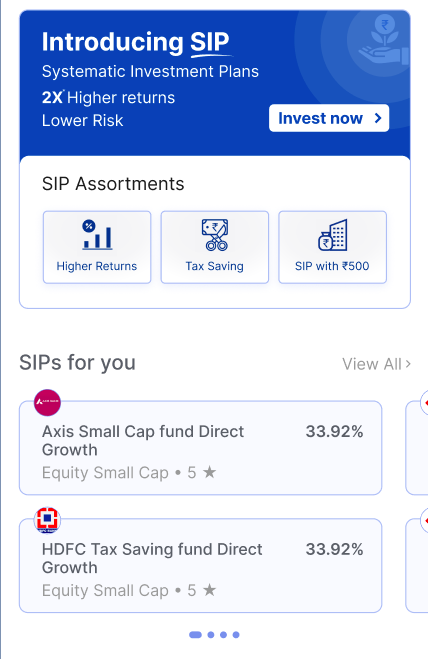Click the Axis fund logo badge
Image resolution: width=428 pixels, height=659 pixels.
47,402
